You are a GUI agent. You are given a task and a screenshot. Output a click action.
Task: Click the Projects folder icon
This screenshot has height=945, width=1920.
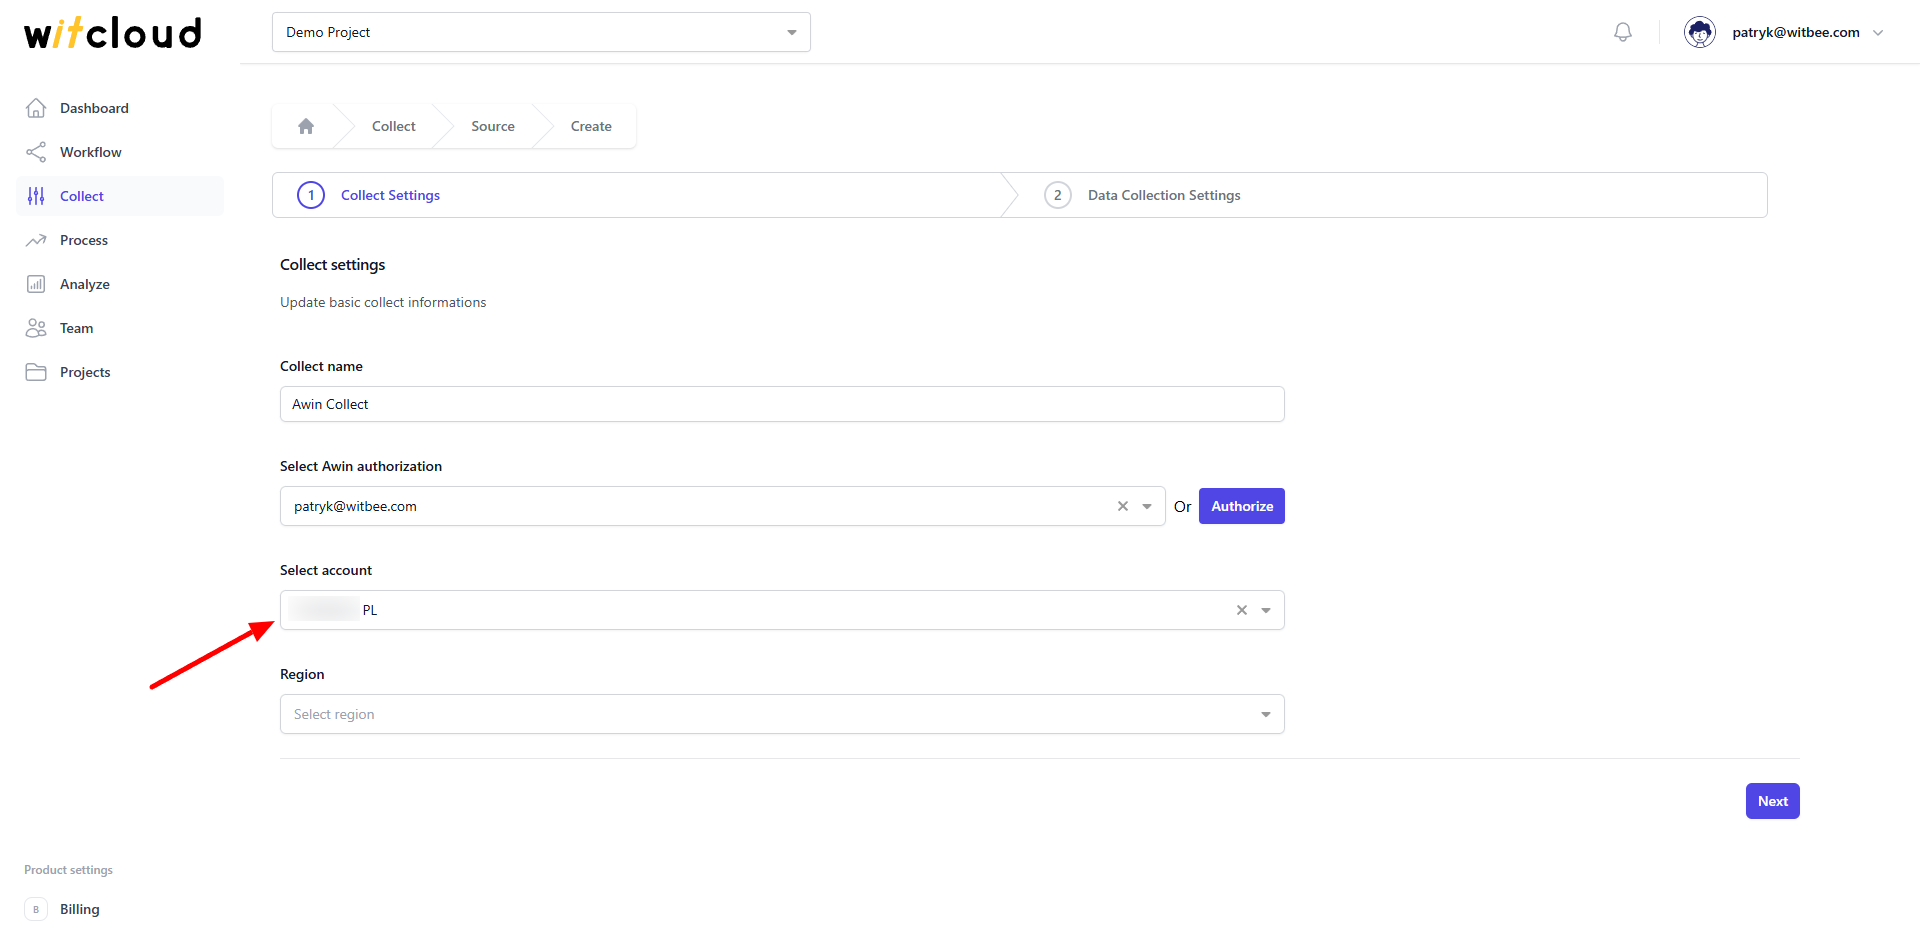[x=36, y=372]
